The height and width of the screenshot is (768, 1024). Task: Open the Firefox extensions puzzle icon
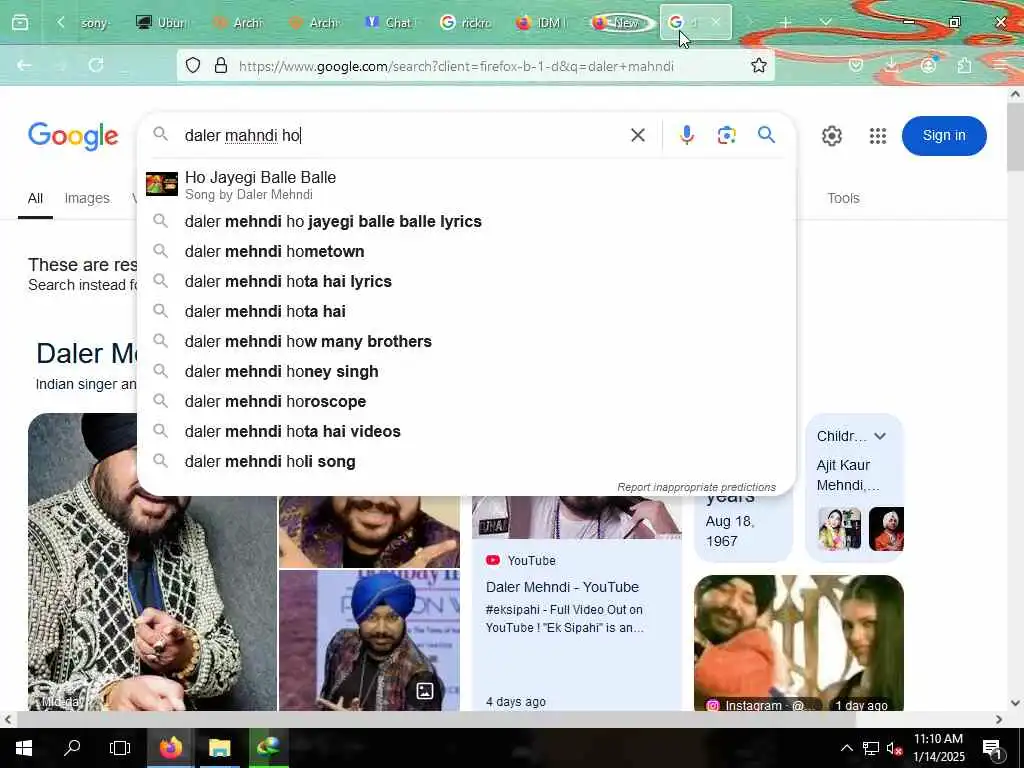[965, 65]
